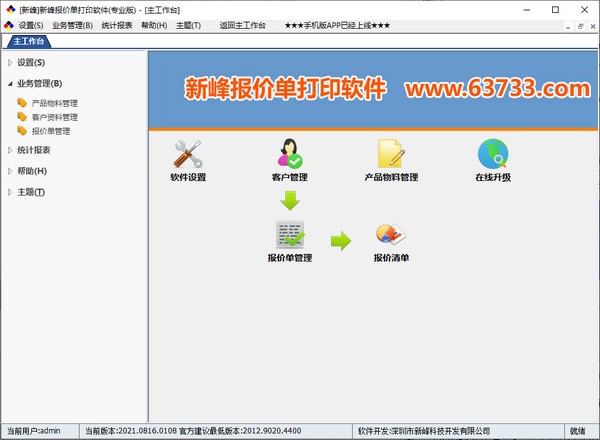Viewport: 600px width, 440px height.
Task: Click the 统计报表 sidebar label
Action: 34,150
